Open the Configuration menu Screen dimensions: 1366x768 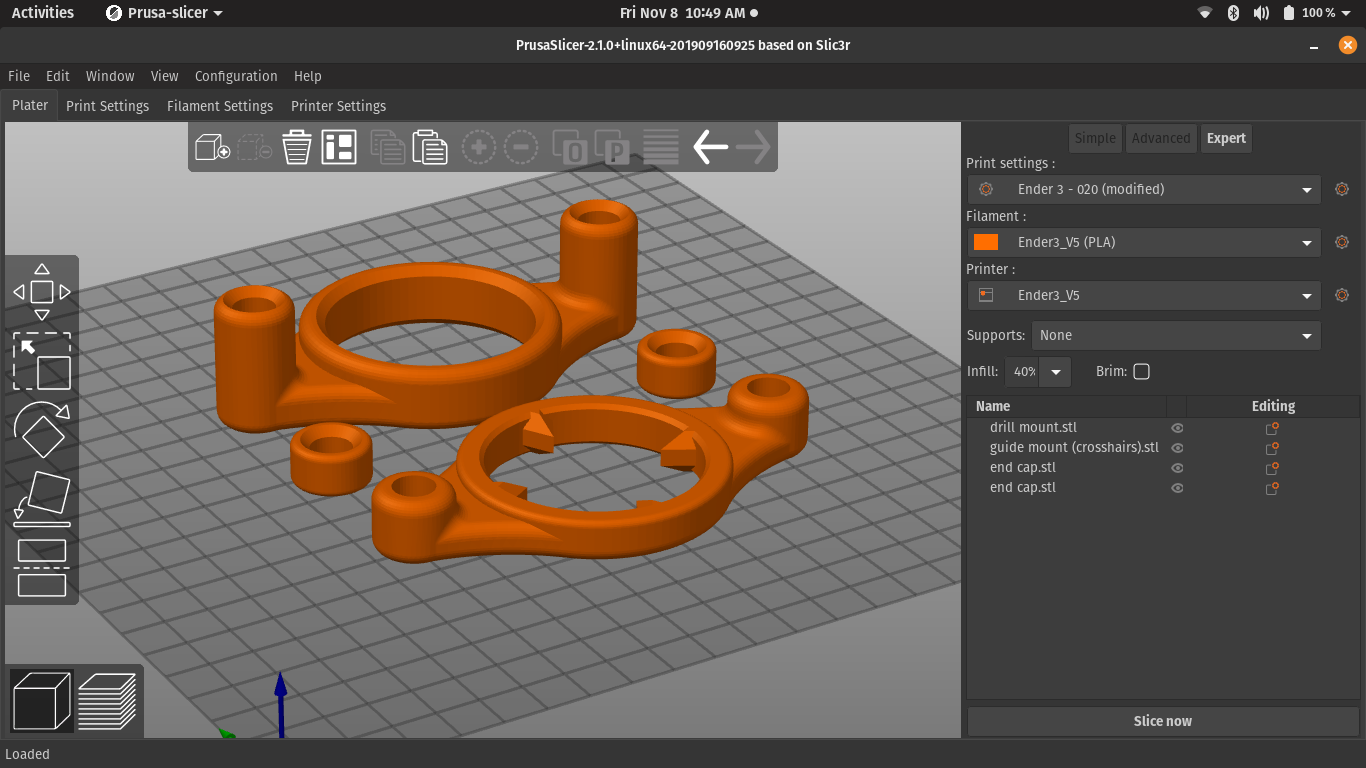coord(236,76)
